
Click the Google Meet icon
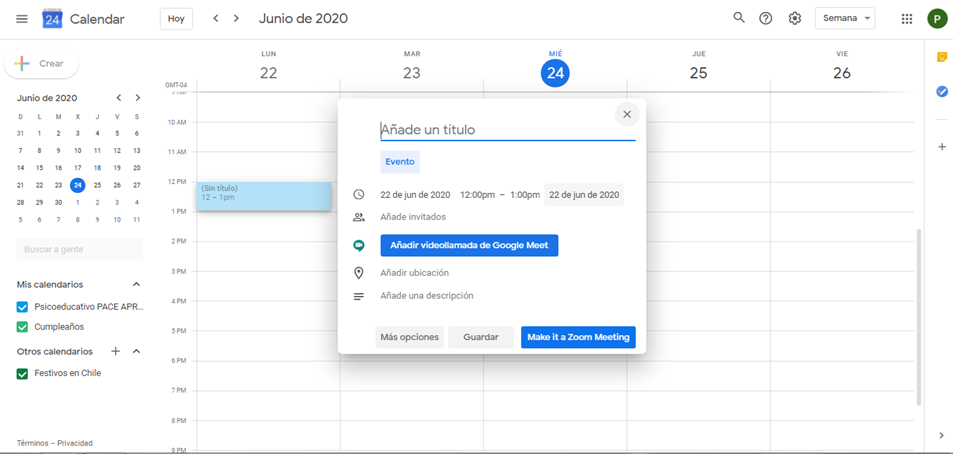359,245
